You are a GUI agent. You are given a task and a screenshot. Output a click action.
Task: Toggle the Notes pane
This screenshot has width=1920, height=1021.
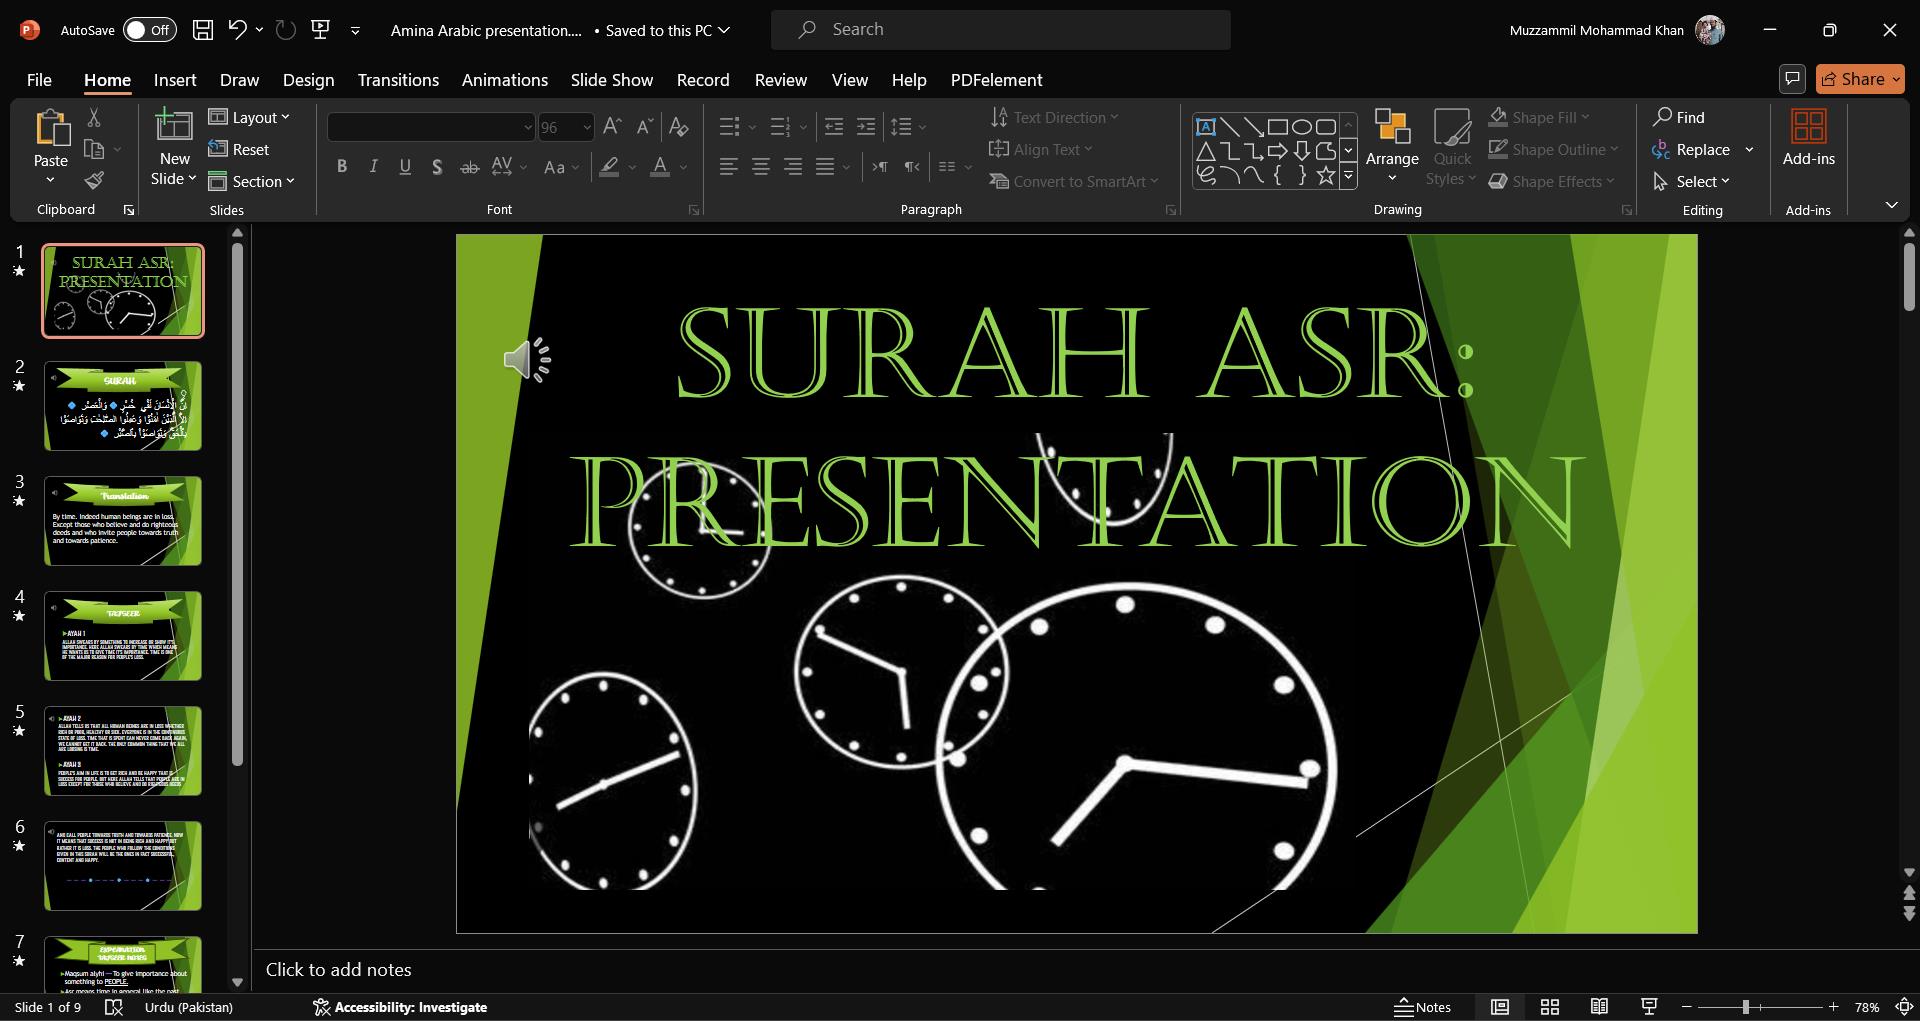(x=1422, y=1007)
